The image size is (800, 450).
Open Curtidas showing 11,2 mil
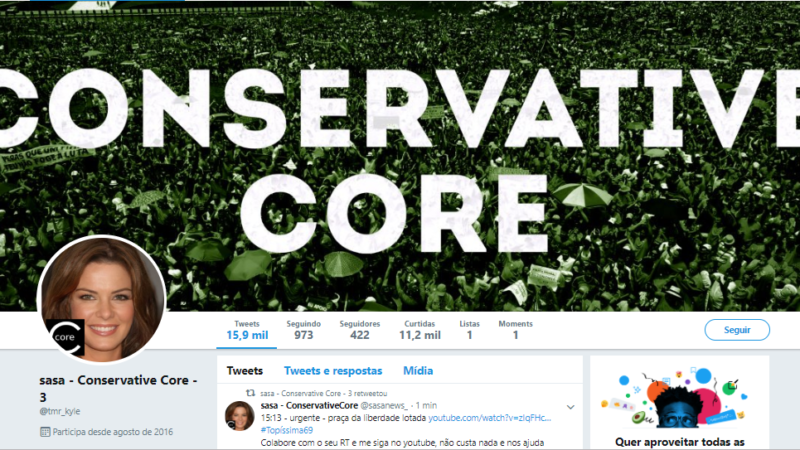tap(419, 331)
